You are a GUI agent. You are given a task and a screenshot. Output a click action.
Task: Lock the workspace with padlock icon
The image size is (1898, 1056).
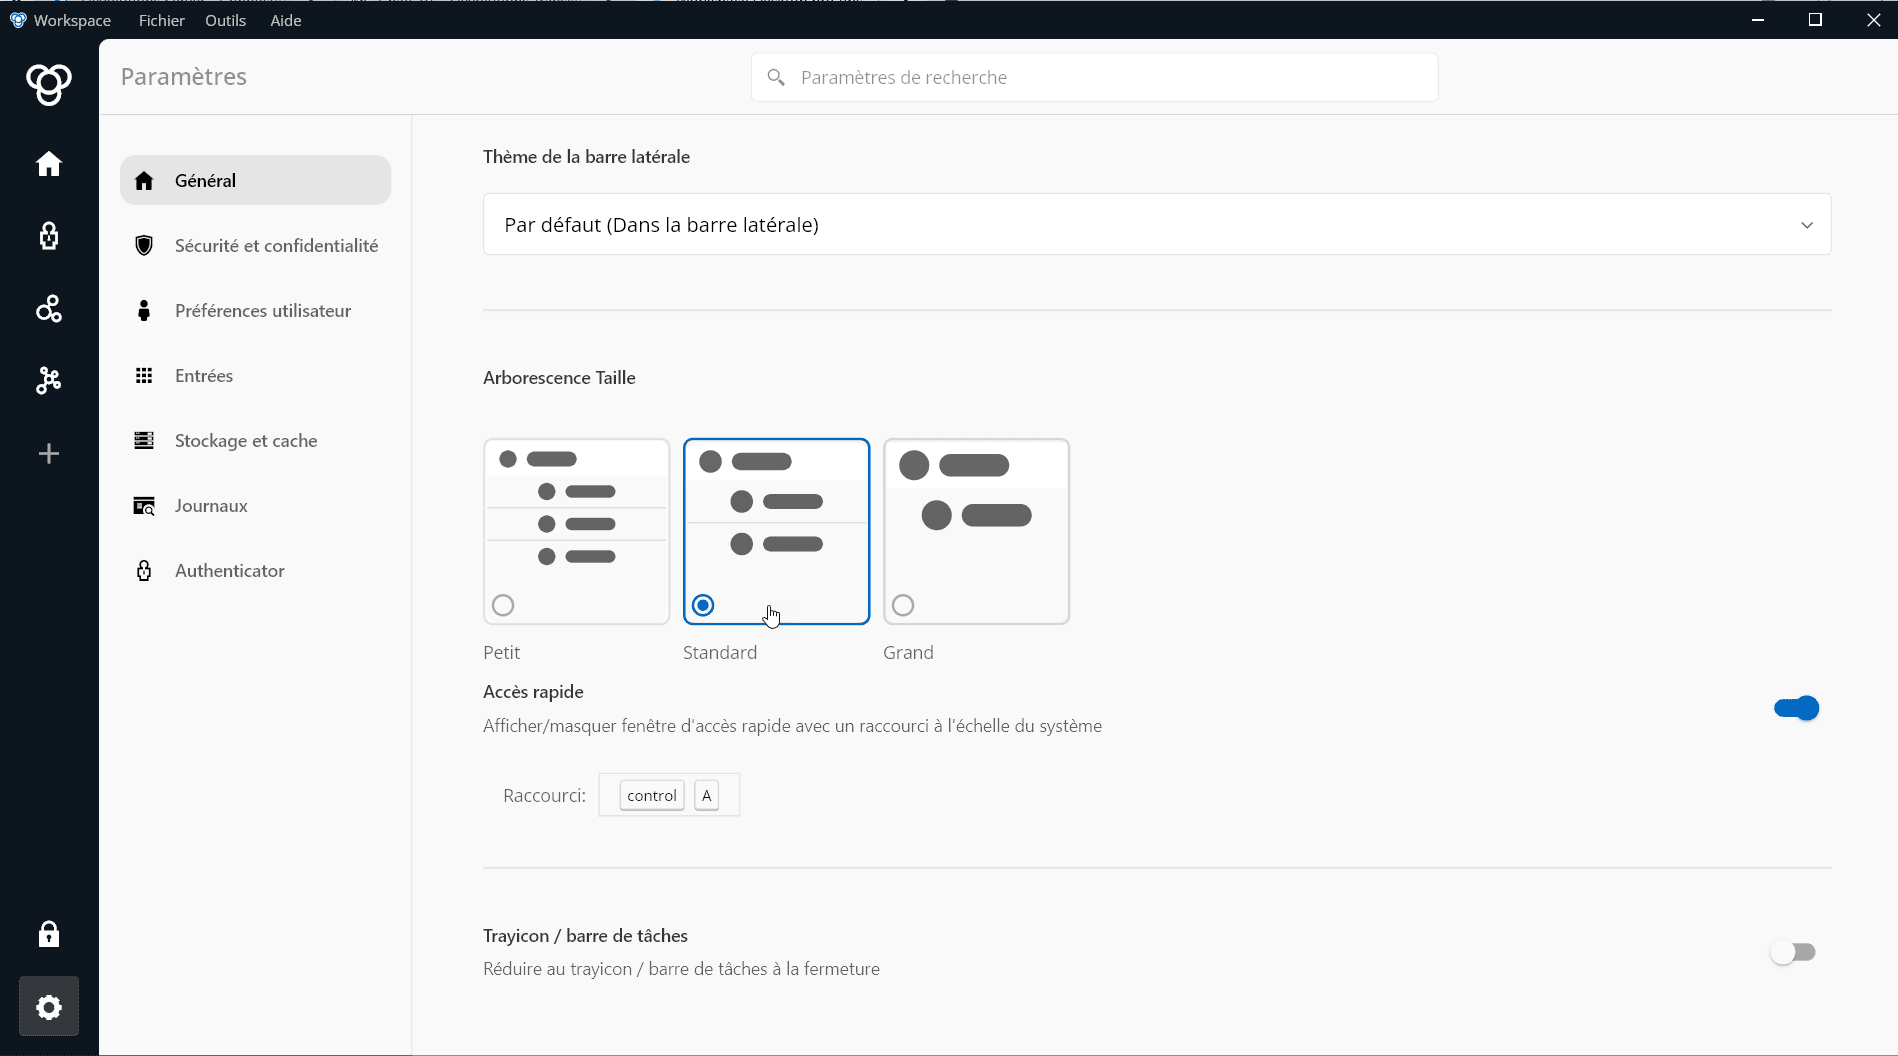[49, 934]
